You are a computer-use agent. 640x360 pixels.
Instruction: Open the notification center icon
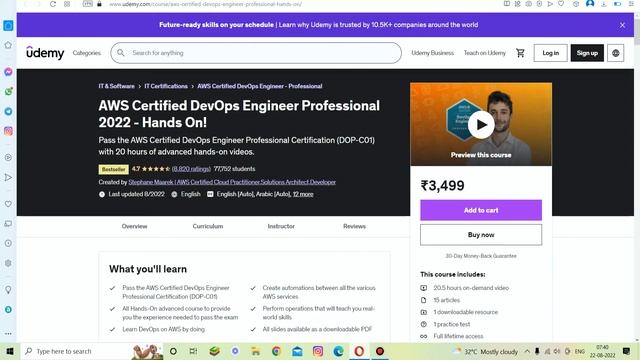pyautogui.click(x=627, y=351)
